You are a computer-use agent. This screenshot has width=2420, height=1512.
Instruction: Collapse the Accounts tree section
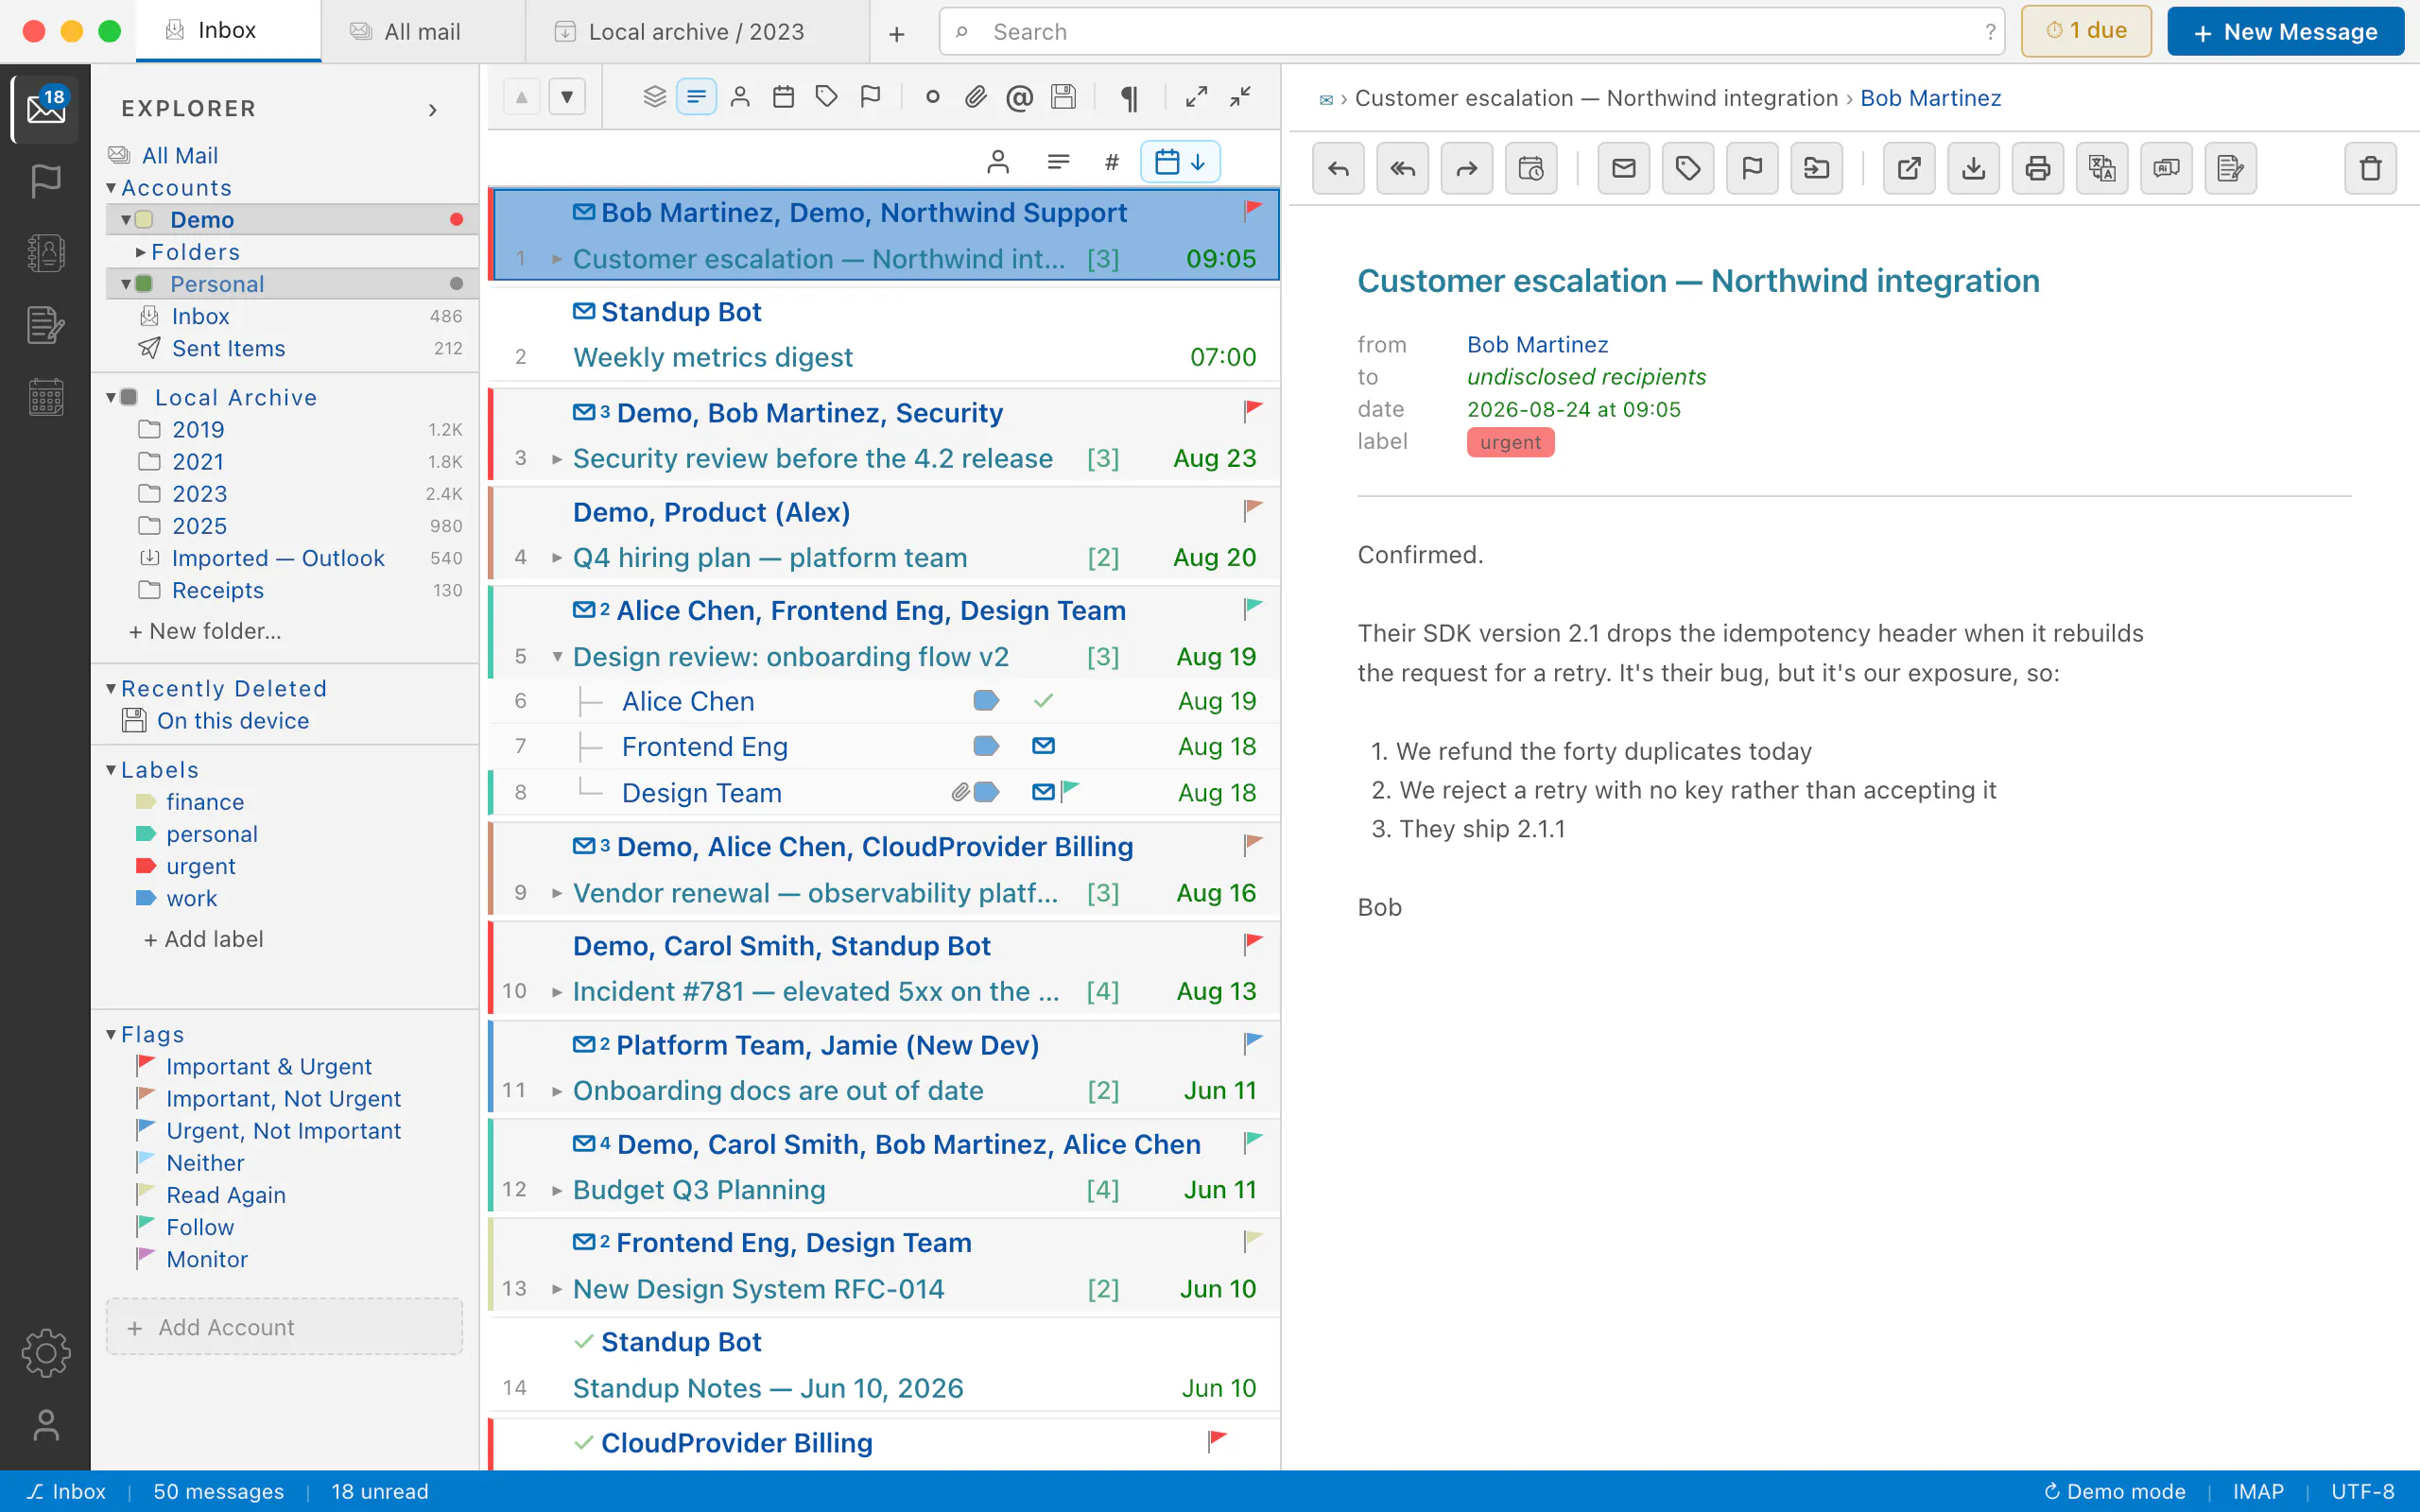111,188
